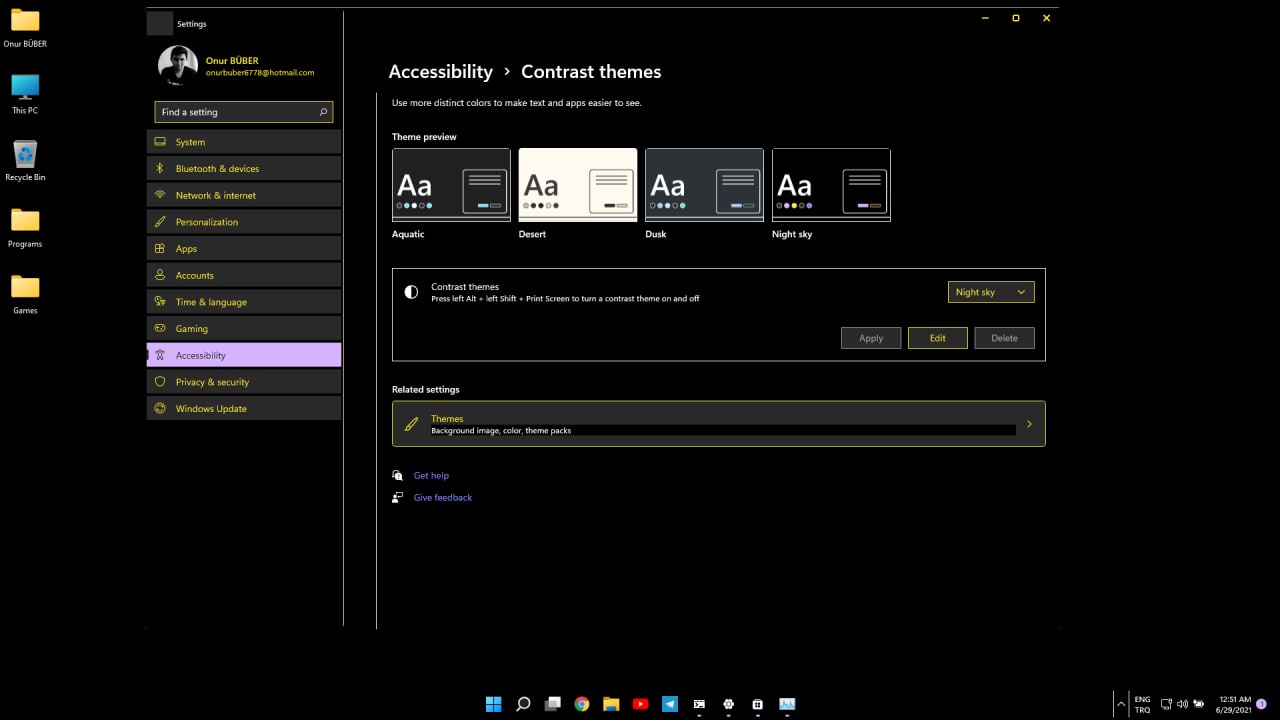Click the Delete button
The height and width of the screenshot is (720, 1280).
coord(1004,338)
